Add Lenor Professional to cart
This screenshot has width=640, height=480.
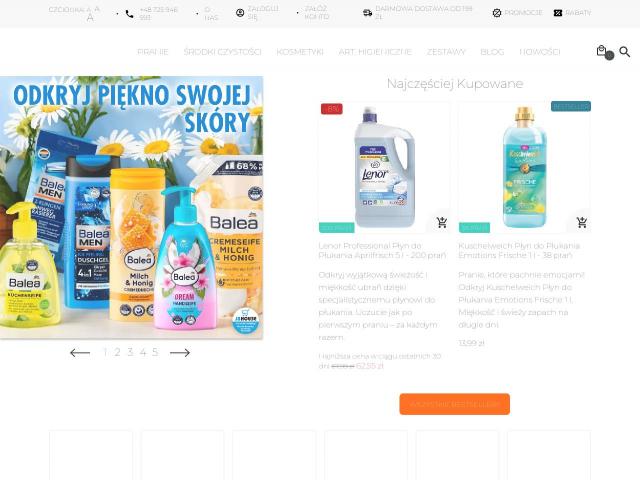point(442,222)
